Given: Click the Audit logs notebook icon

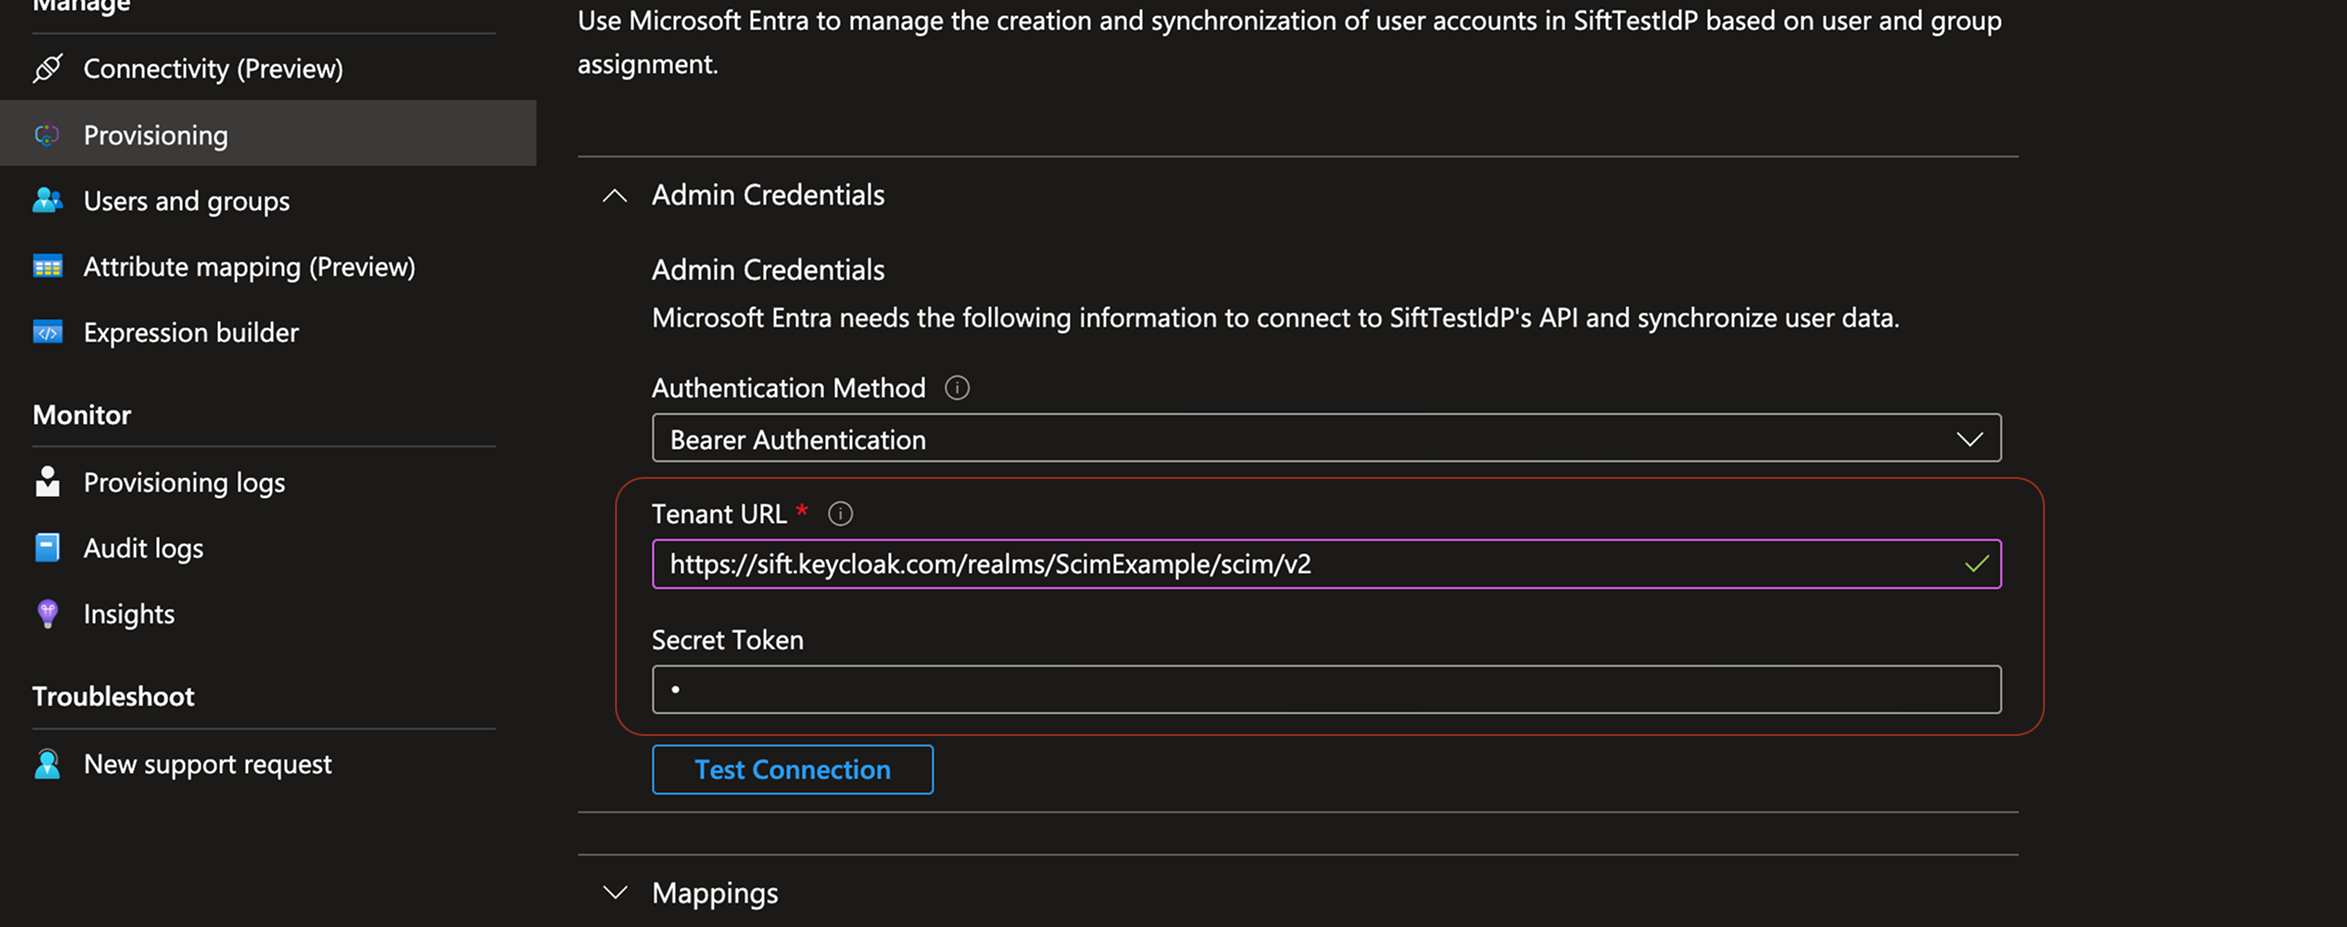Looking at the screenshot, I should pos(47,548).
